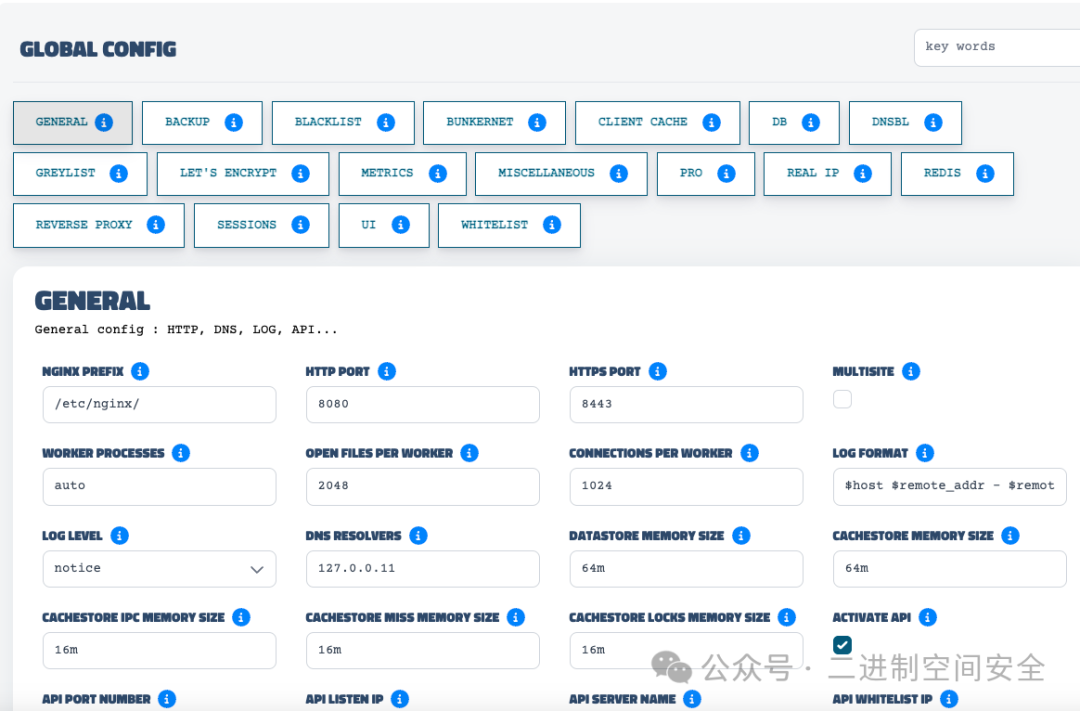Click info icon next to DNS RESOLVERS
Image resolution: width=1080 pixels, height=711 pixels.
[x=418, y=535]
